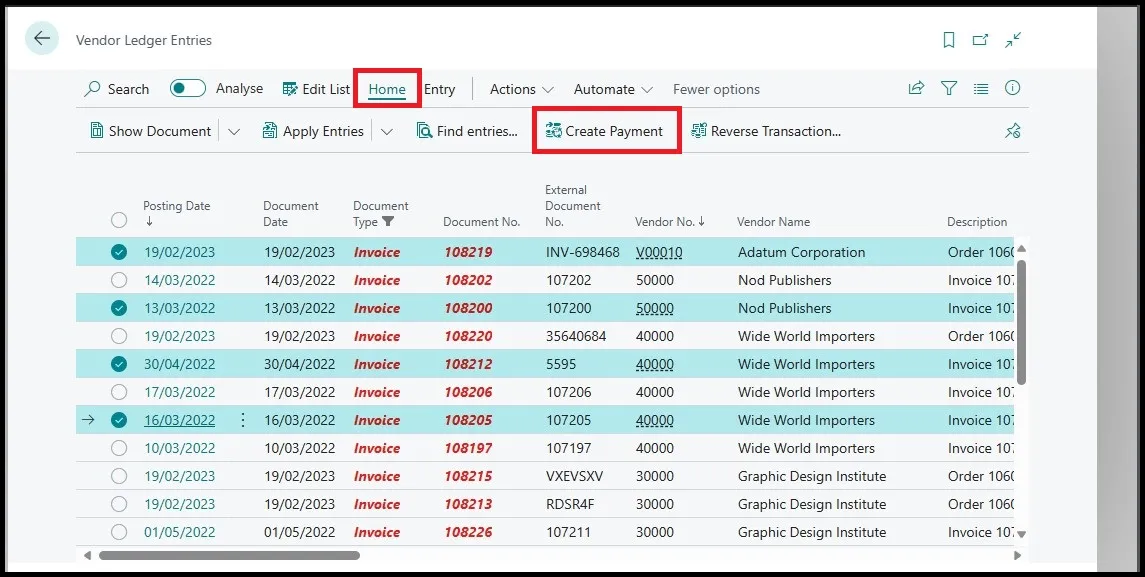This screenshot has width=1145, height=577.
Task: Click the Edit List button label
Action: [x=326, y=89]
